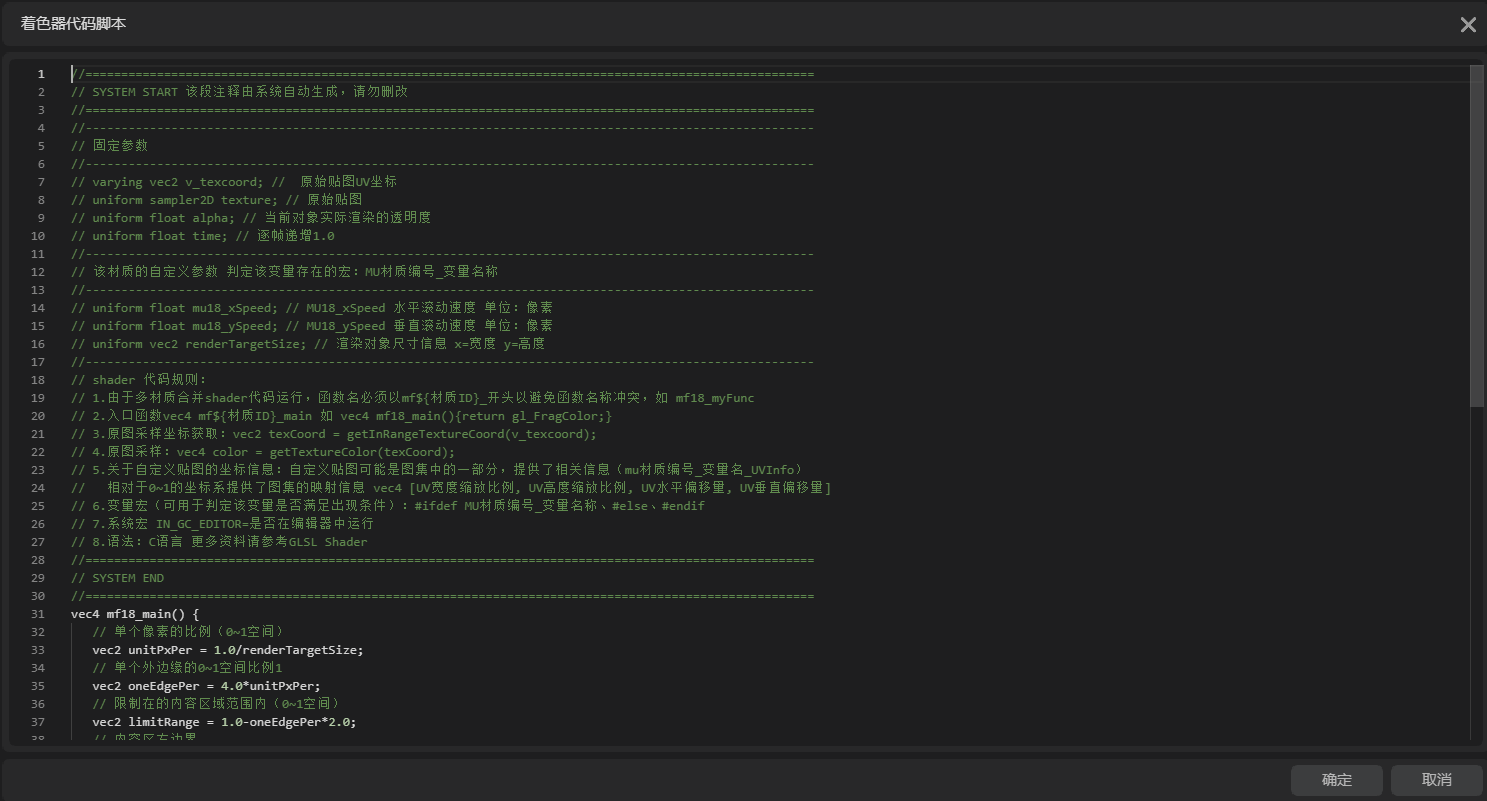
Task: Click the 确定 confirm button
Action: [1336, 780]
